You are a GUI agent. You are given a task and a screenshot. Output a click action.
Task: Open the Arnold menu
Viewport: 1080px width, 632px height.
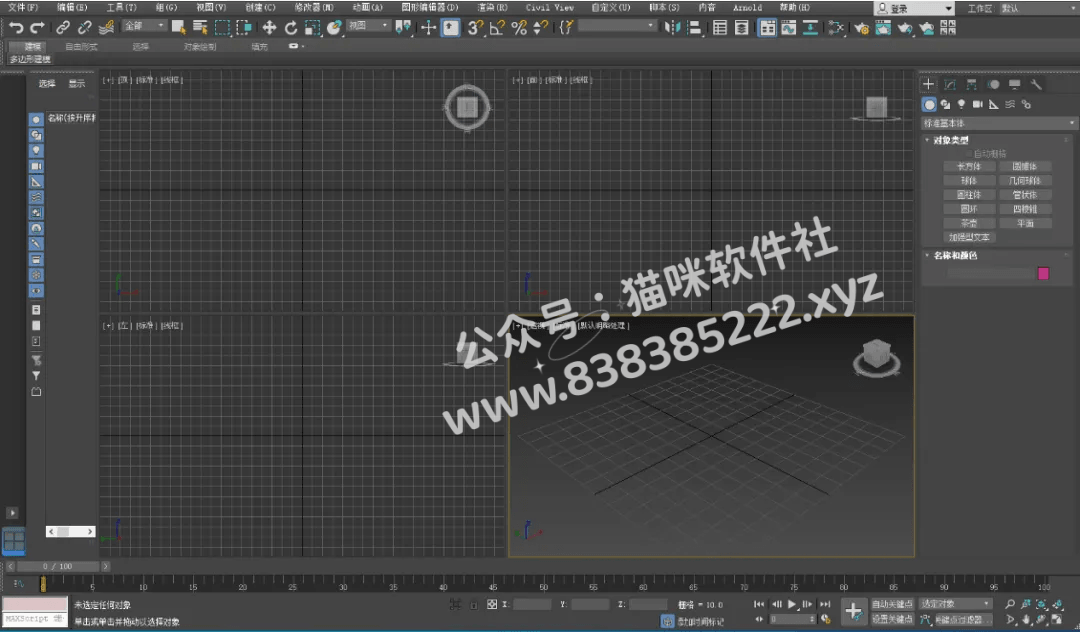click(x=747, y=8)
